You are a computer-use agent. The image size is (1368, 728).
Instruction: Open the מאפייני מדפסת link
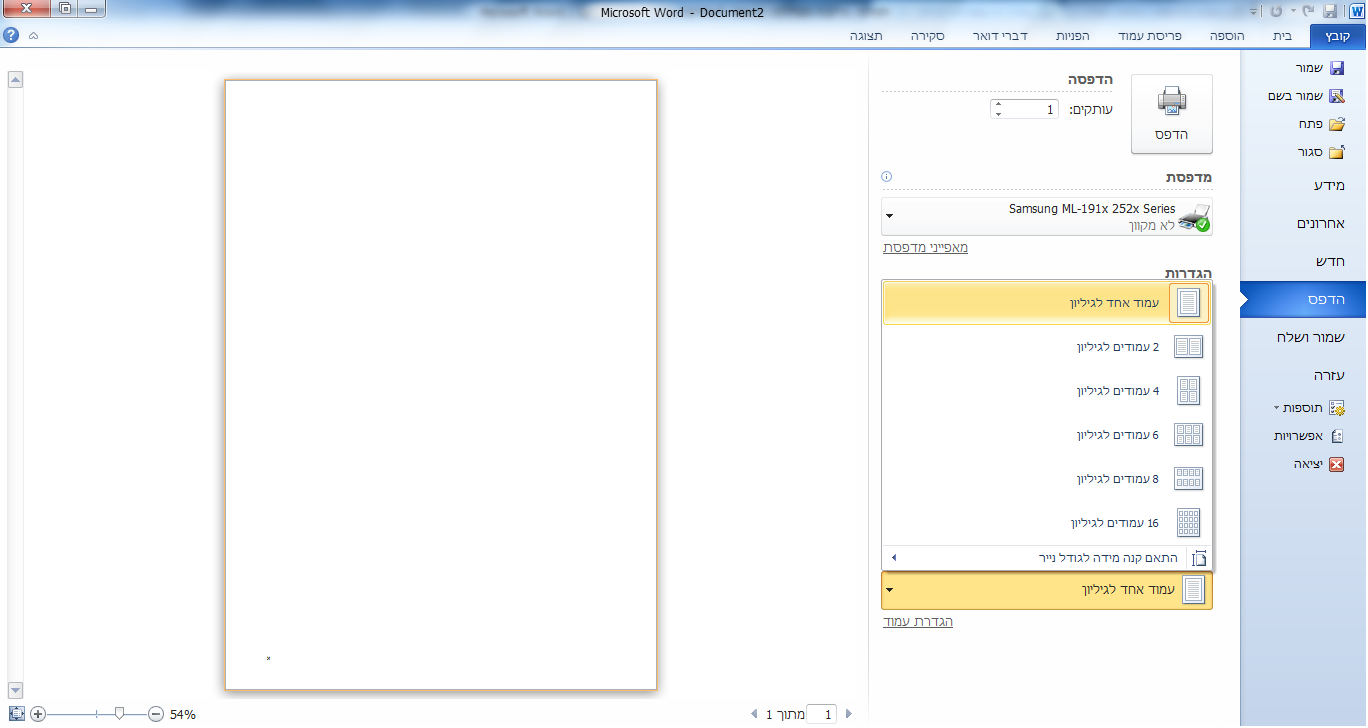coord(925,247)
